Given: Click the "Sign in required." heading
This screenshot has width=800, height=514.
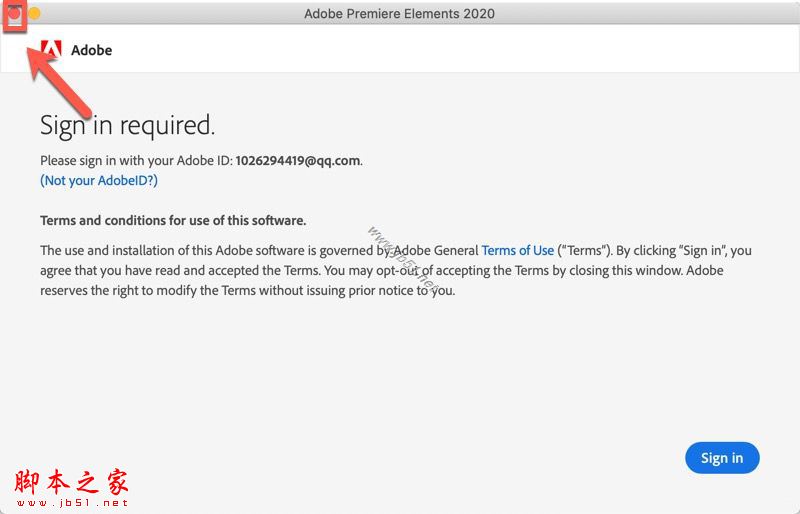Looking at the screenshot, I should point(128,126).
